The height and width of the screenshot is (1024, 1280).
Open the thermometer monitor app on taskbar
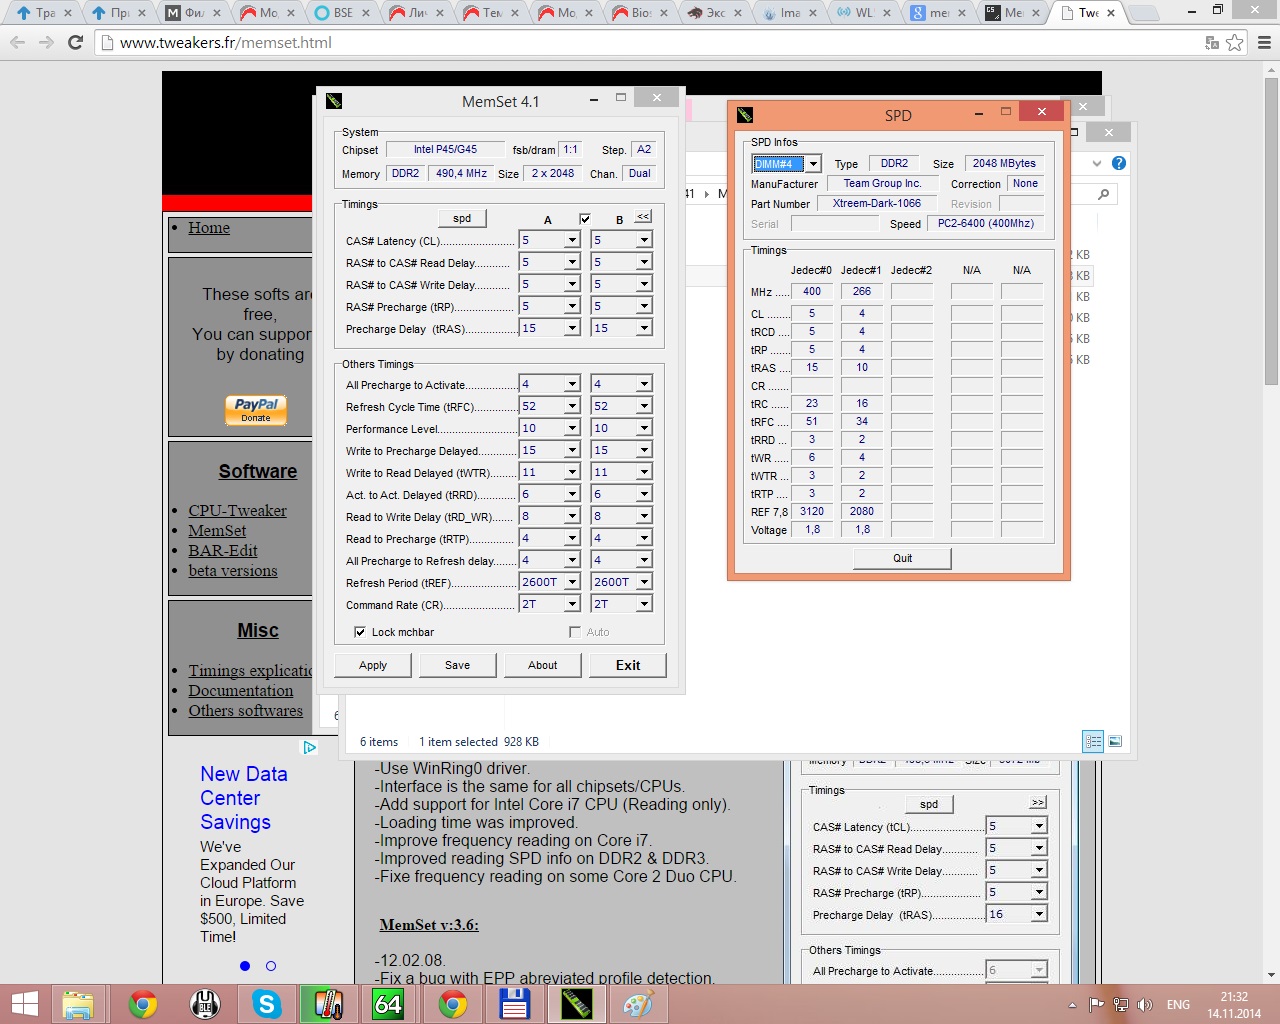tap(328, 1004)
